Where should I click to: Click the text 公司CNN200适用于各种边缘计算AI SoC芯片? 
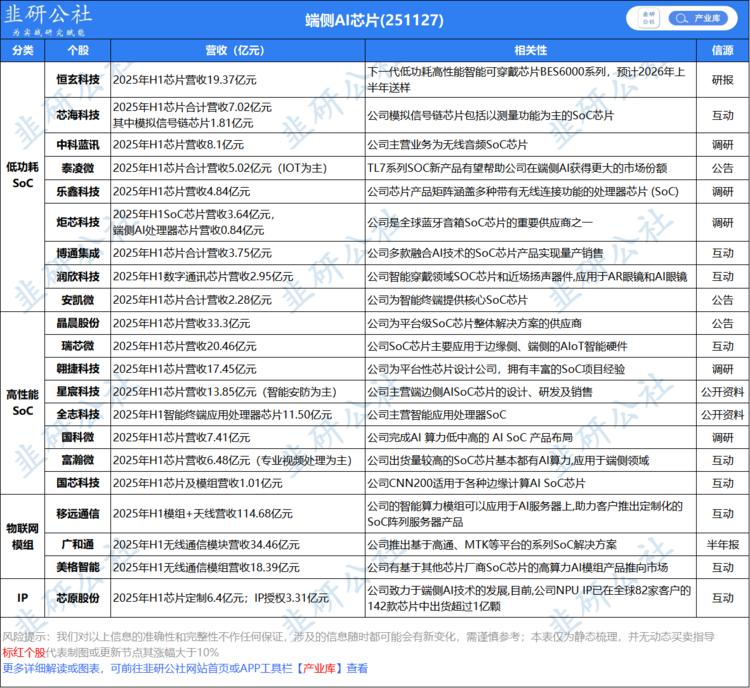[476, 483]
